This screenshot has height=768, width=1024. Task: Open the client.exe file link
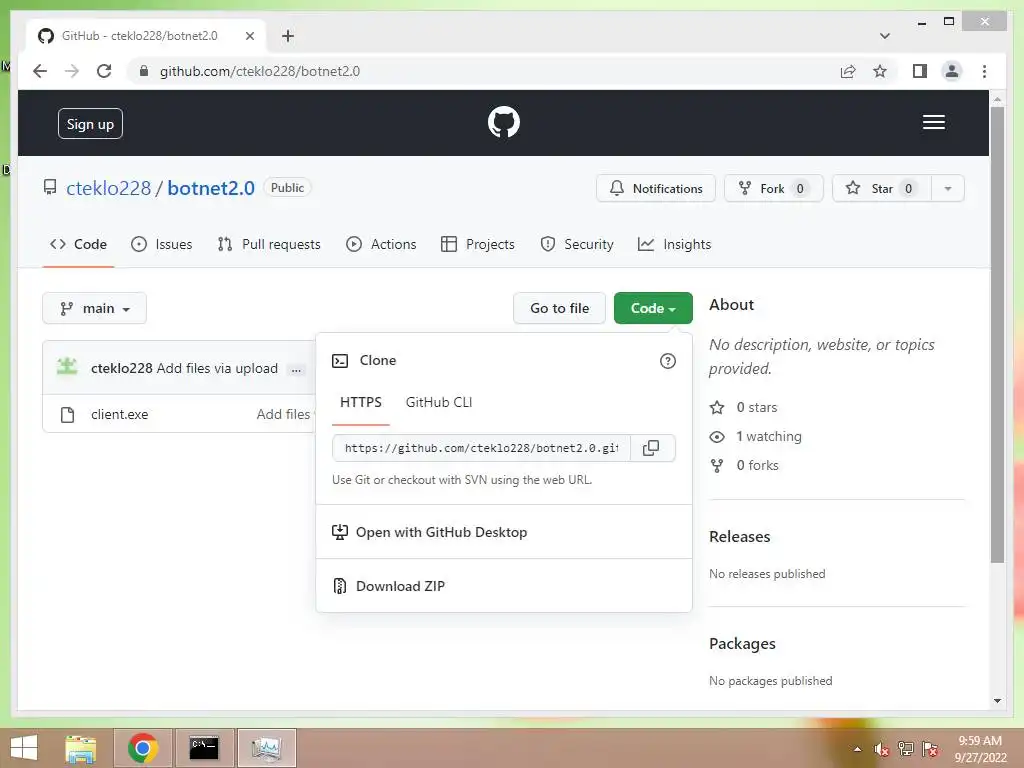coord(120,415)
